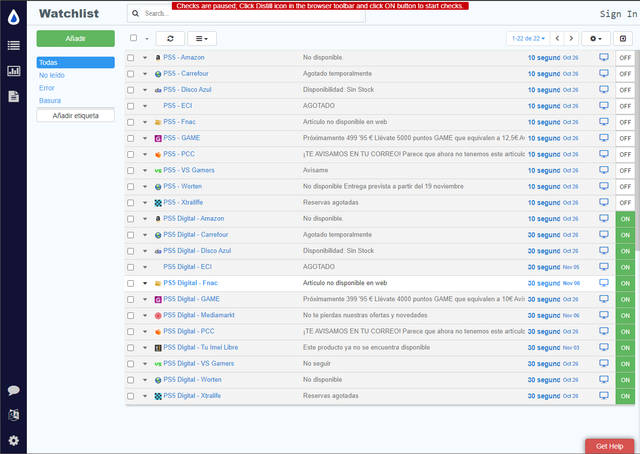Tick the select-all checkbox in toolbar

coord(133,38)
